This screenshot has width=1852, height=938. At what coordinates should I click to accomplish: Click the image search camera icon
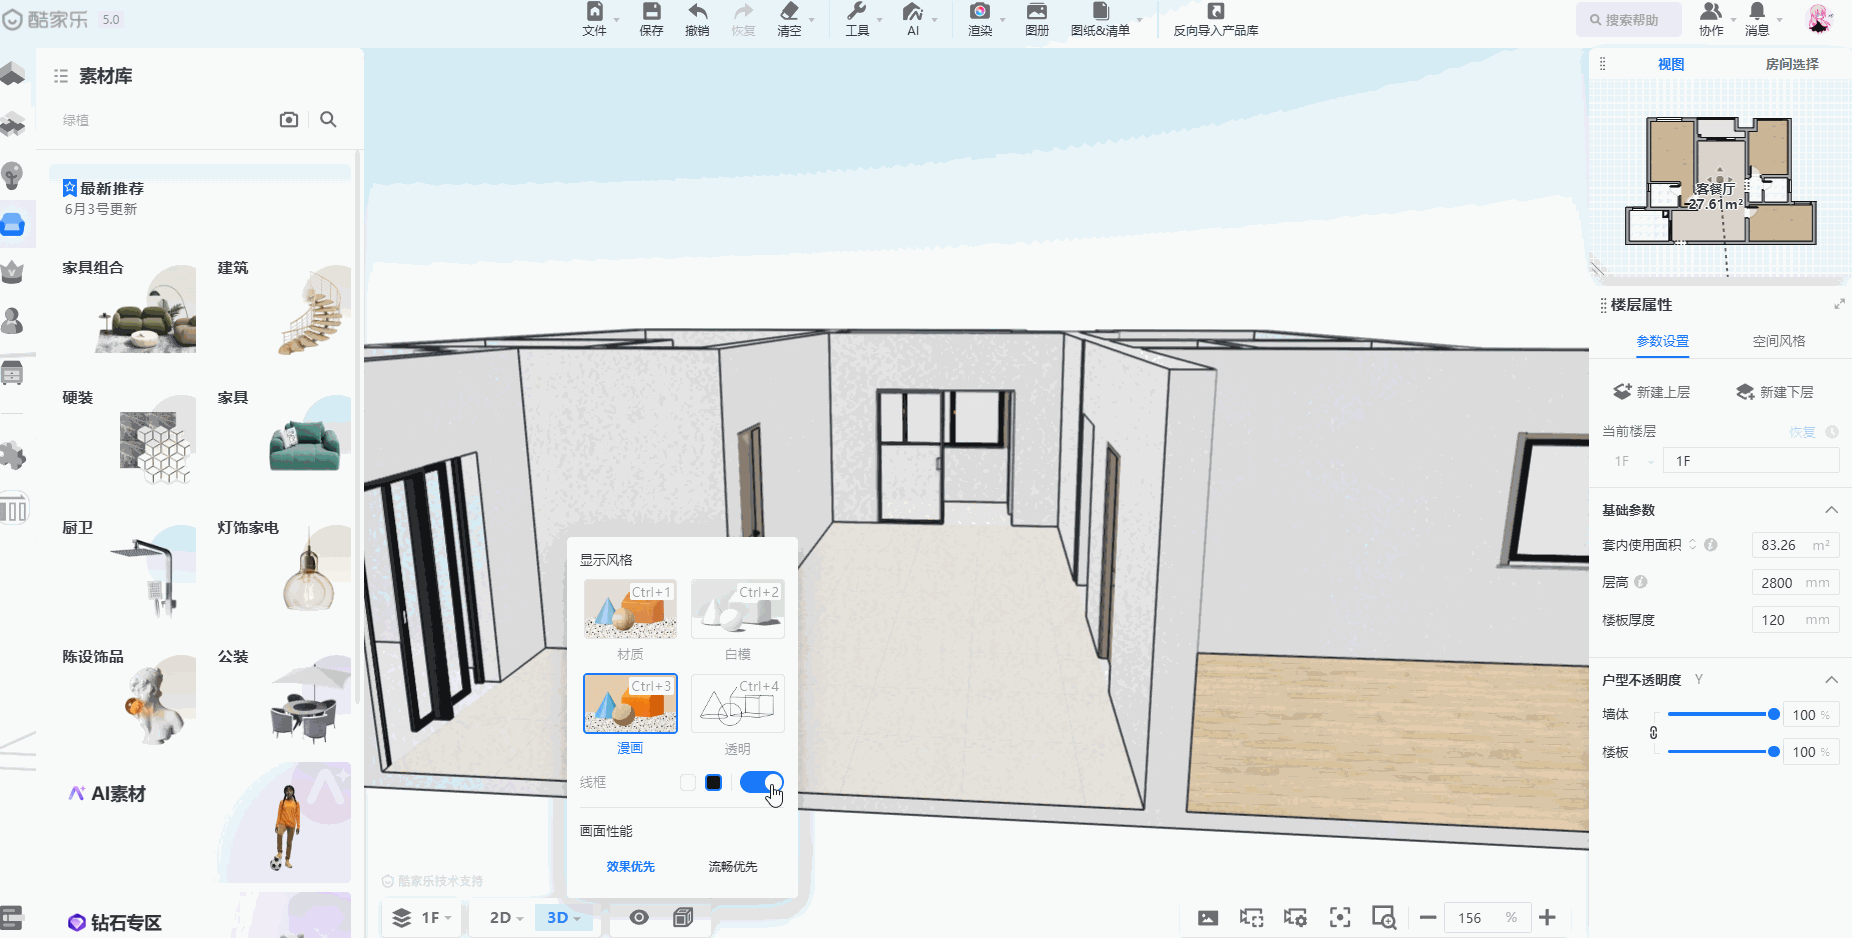pos(289,120)
